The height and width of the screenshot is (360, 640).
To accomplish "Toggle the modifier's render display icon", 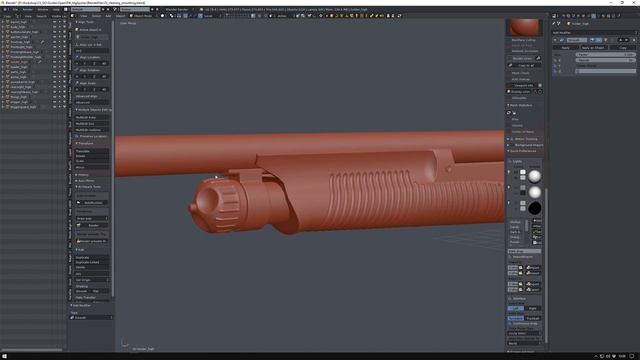I will pos(592,40).
